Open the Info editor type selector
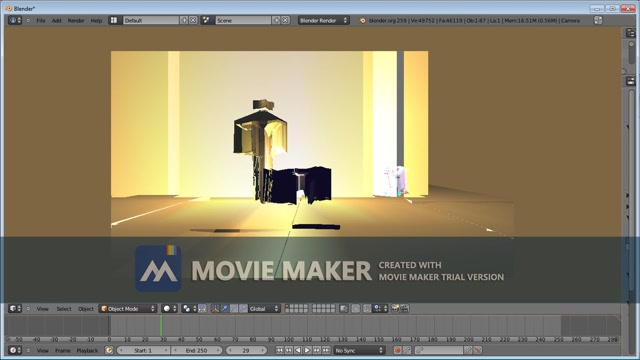Screen dimensions: 640x360 click(15, 20)
